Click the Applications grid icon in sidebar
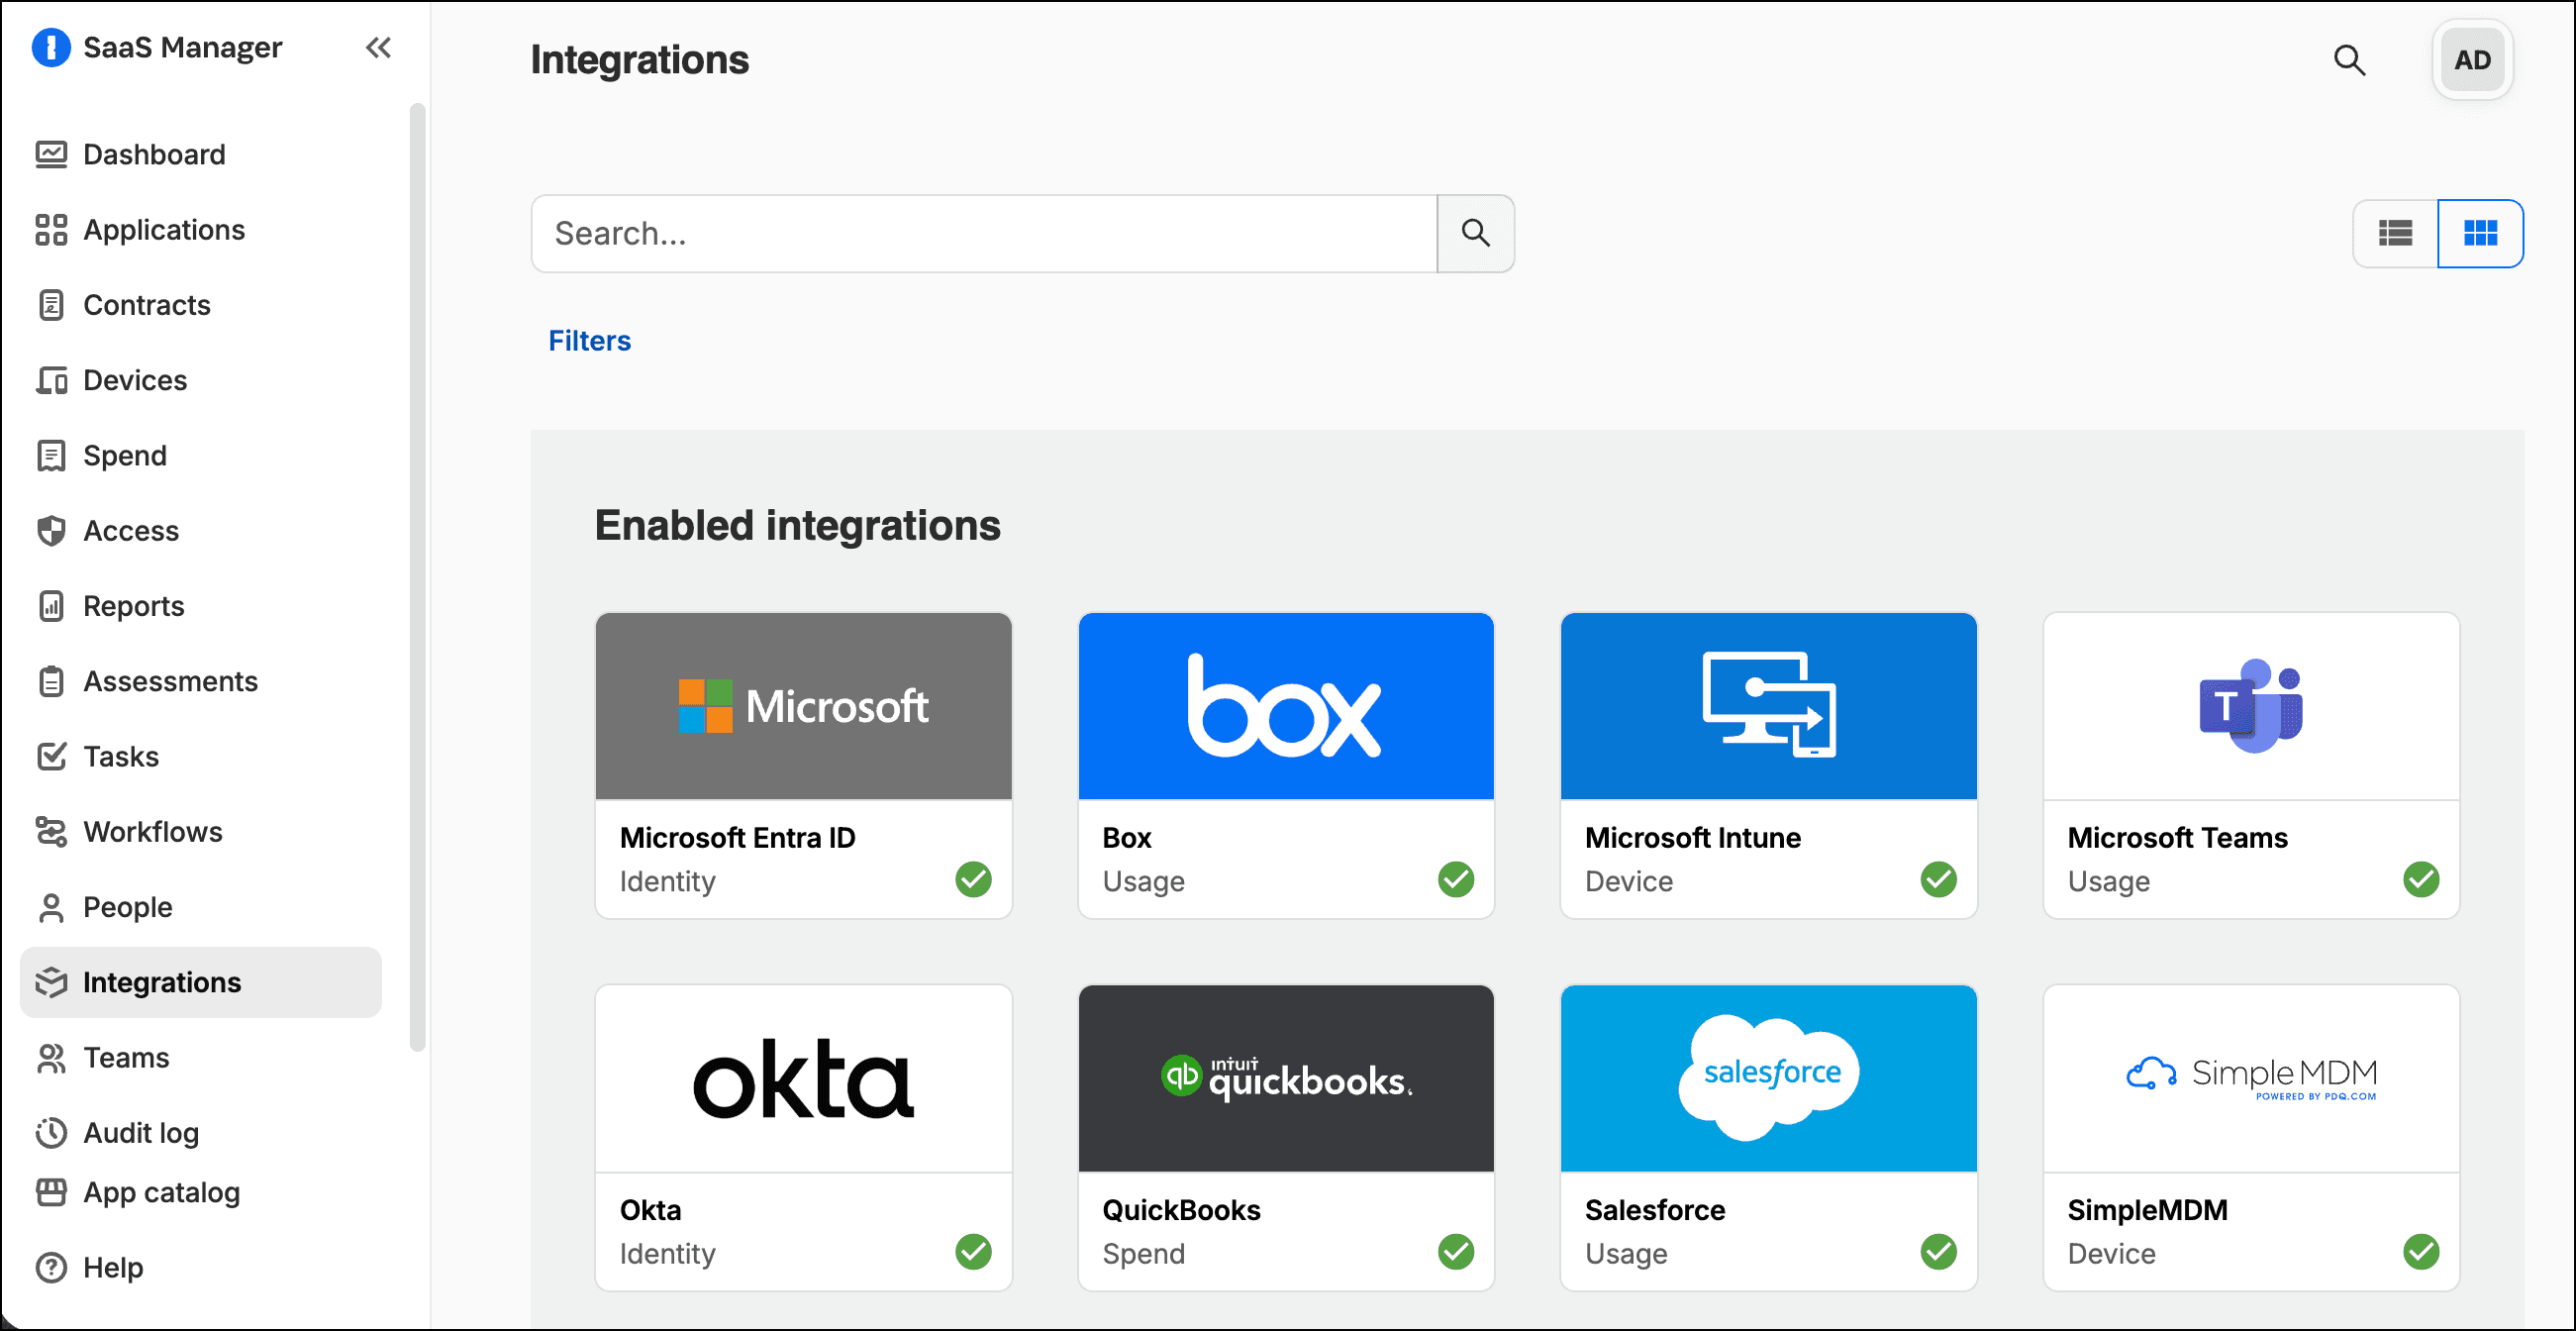2576x1331 pixels. (x=51, y=229)
